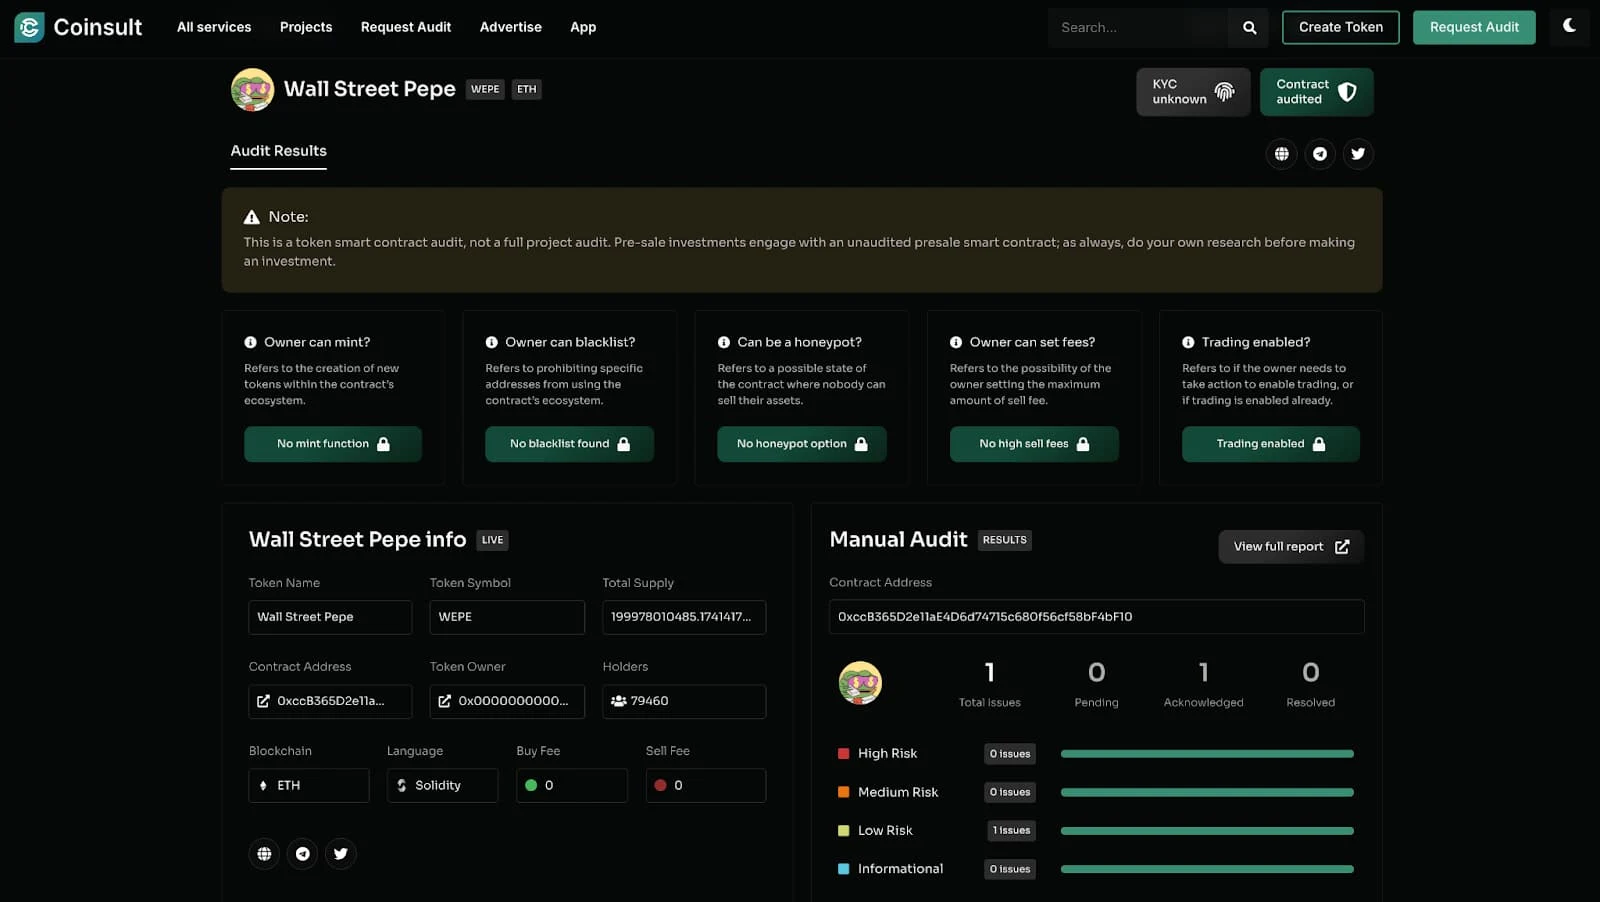Click the RESULTS badge
Image resolution: width=1600 pixels, height=902 pixels.
point(1004,540)
